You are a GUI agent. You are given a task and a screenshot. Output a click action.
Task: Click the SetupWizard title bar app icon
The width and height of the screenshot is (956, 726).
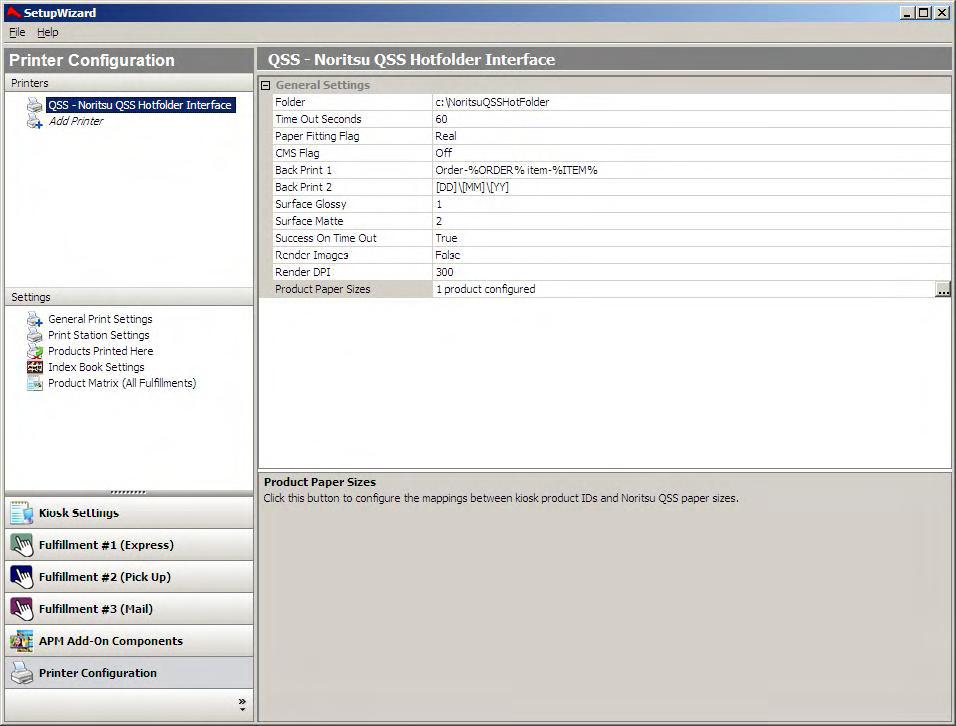tap(13, 12)
